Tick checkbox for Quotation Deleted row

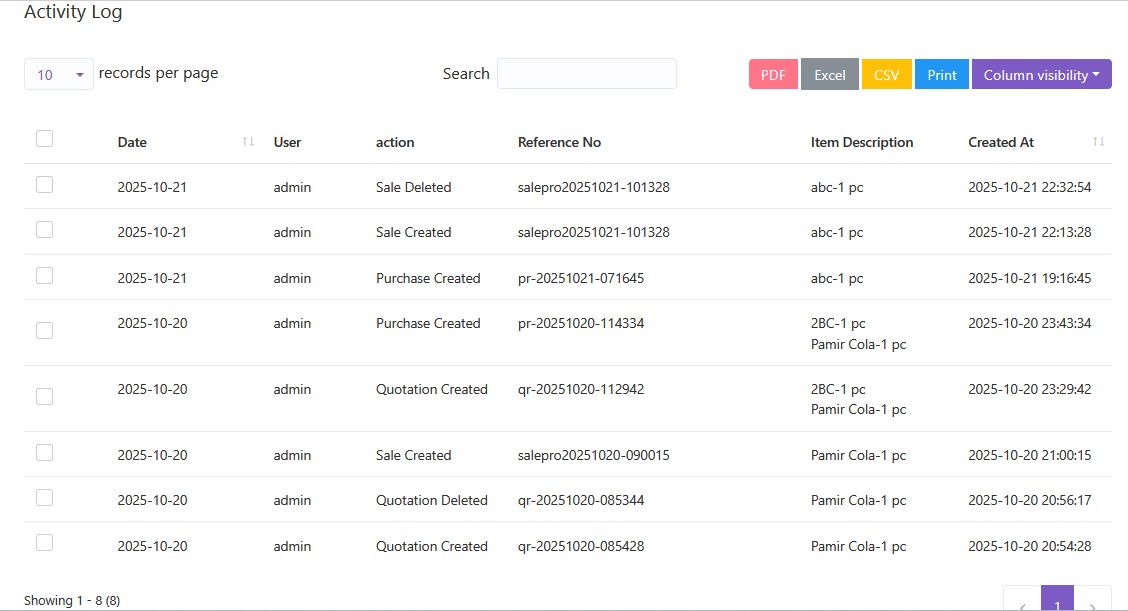pos(44,497)
